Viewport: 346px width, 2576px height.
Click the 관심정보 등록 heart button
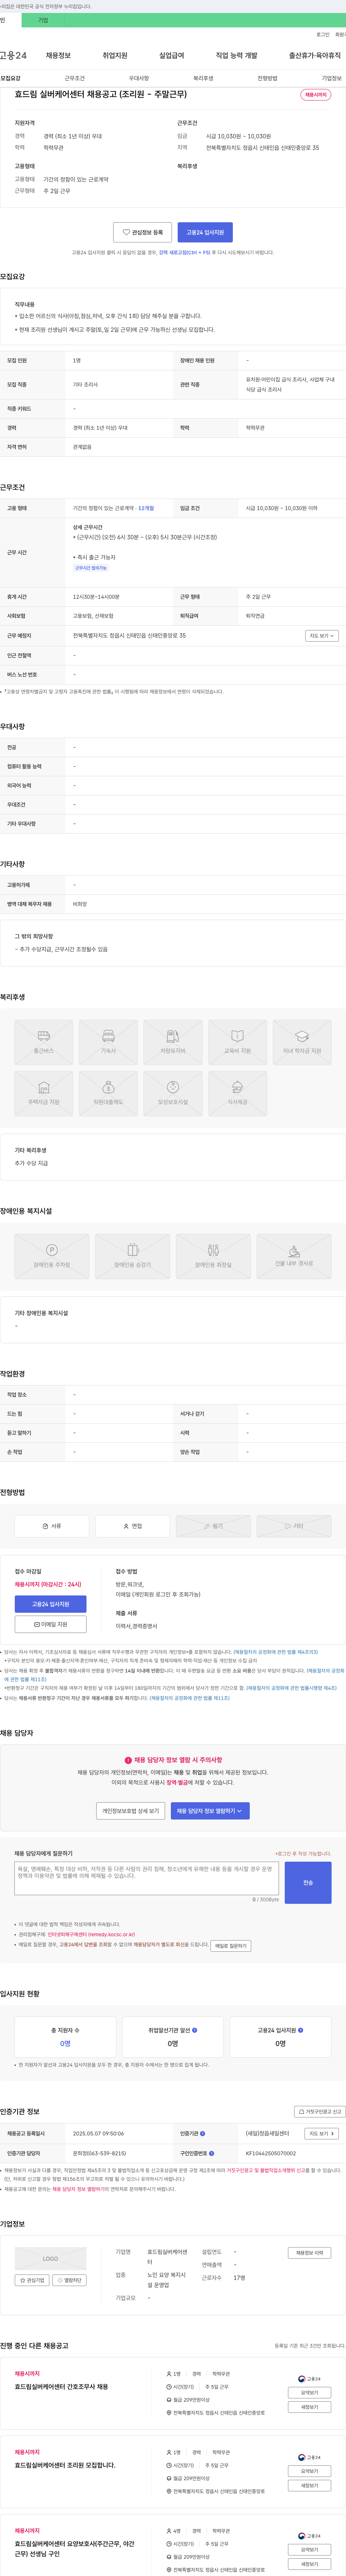click(142, 232)
